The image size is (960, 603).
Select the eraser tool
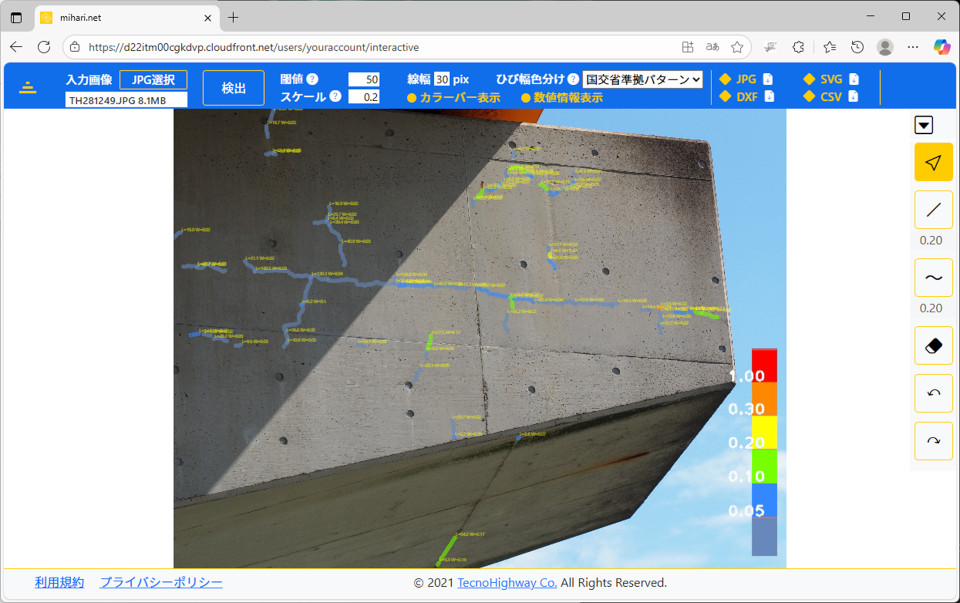pyautogui.click(x=933, y=345)
